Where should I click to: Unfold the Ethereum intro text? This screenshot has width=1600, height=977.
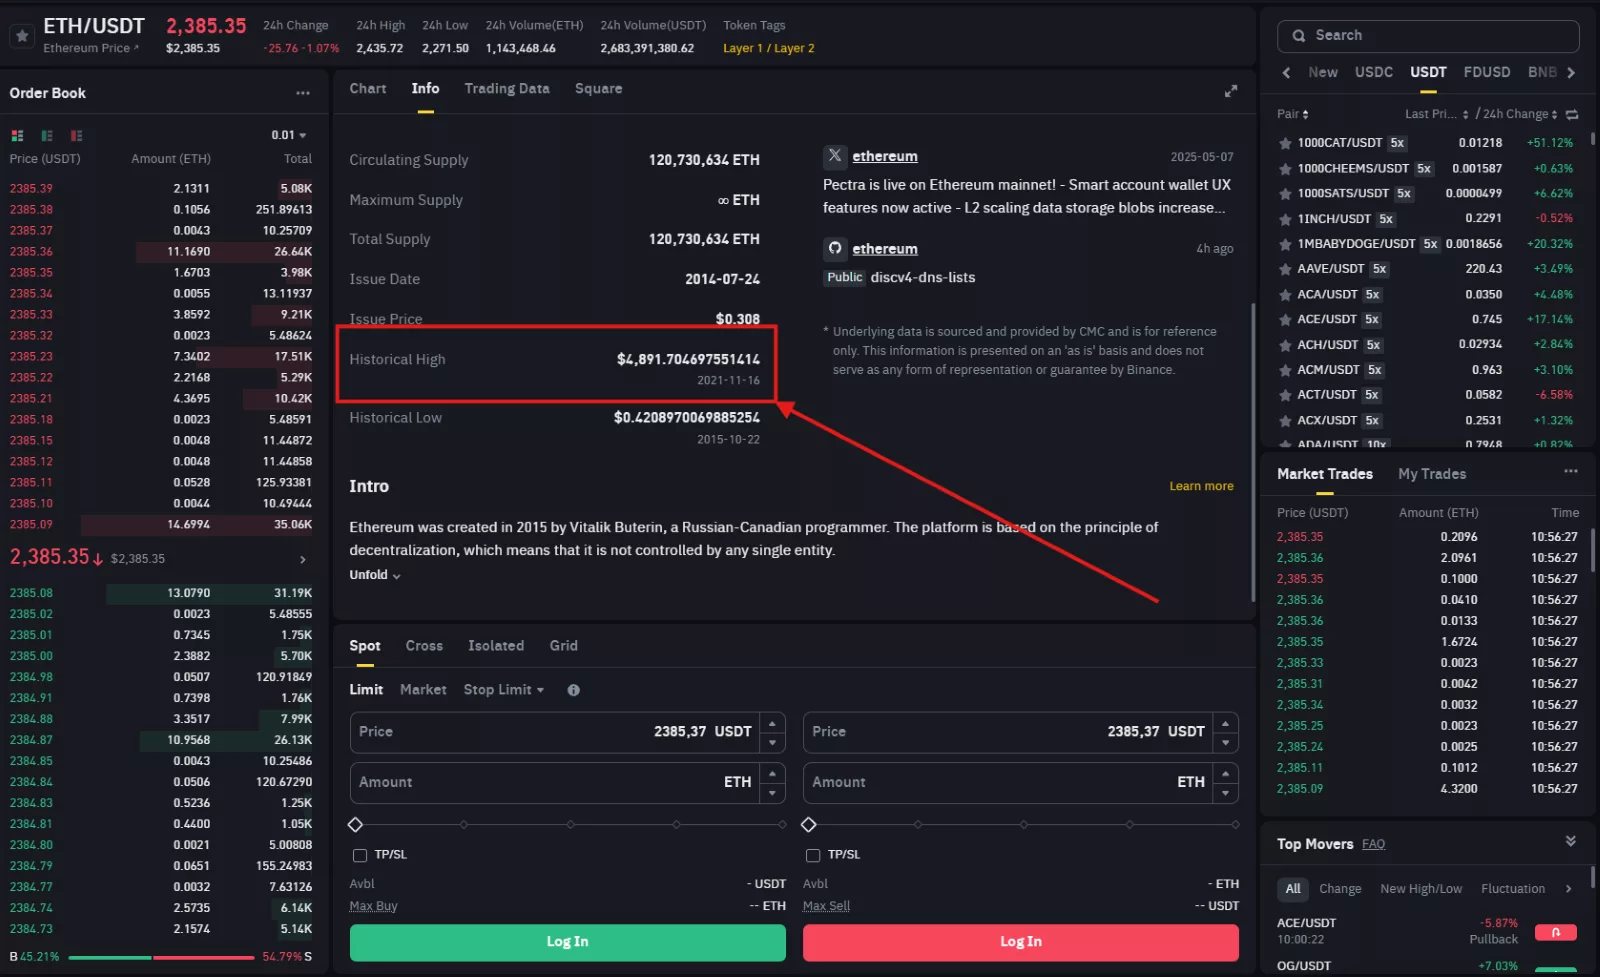pyautogui.click(x=375, y=575)
